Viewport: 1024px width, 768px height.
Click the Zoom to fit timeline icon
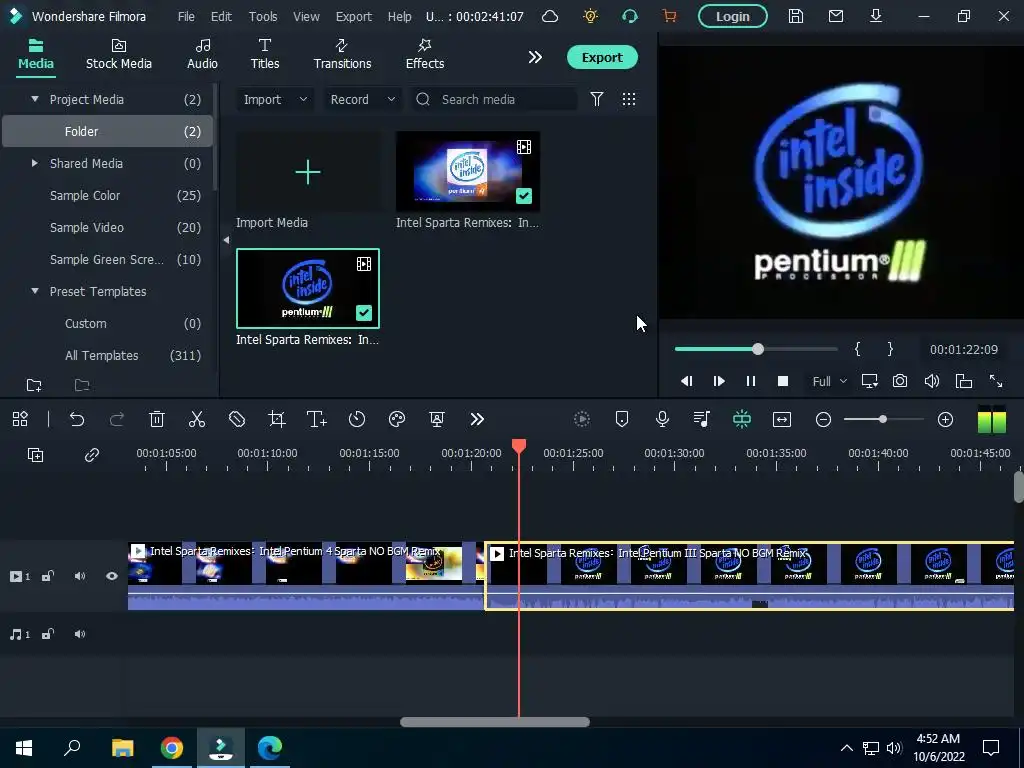(782, 419)
